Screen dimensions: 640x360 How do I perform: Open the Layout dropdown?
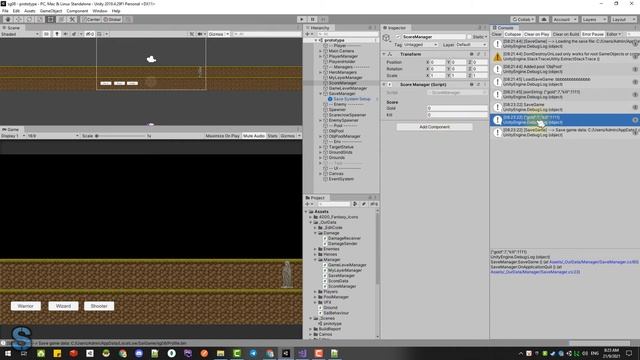point(623,19)
